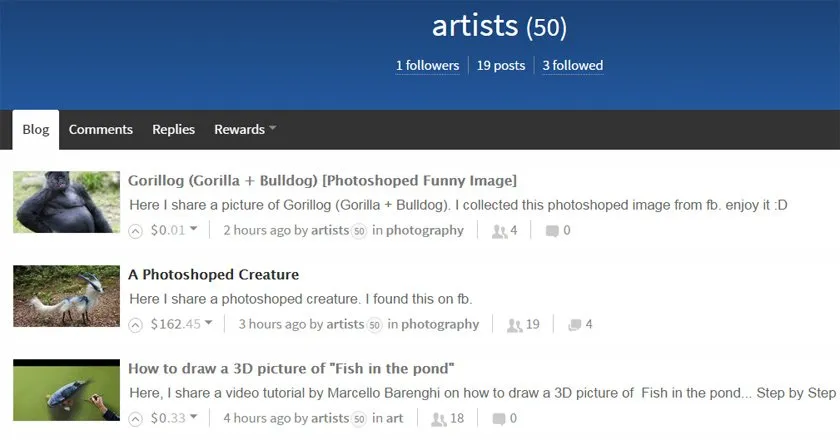
Task: View the 1 followers list
Action: [x=428, y=65]
